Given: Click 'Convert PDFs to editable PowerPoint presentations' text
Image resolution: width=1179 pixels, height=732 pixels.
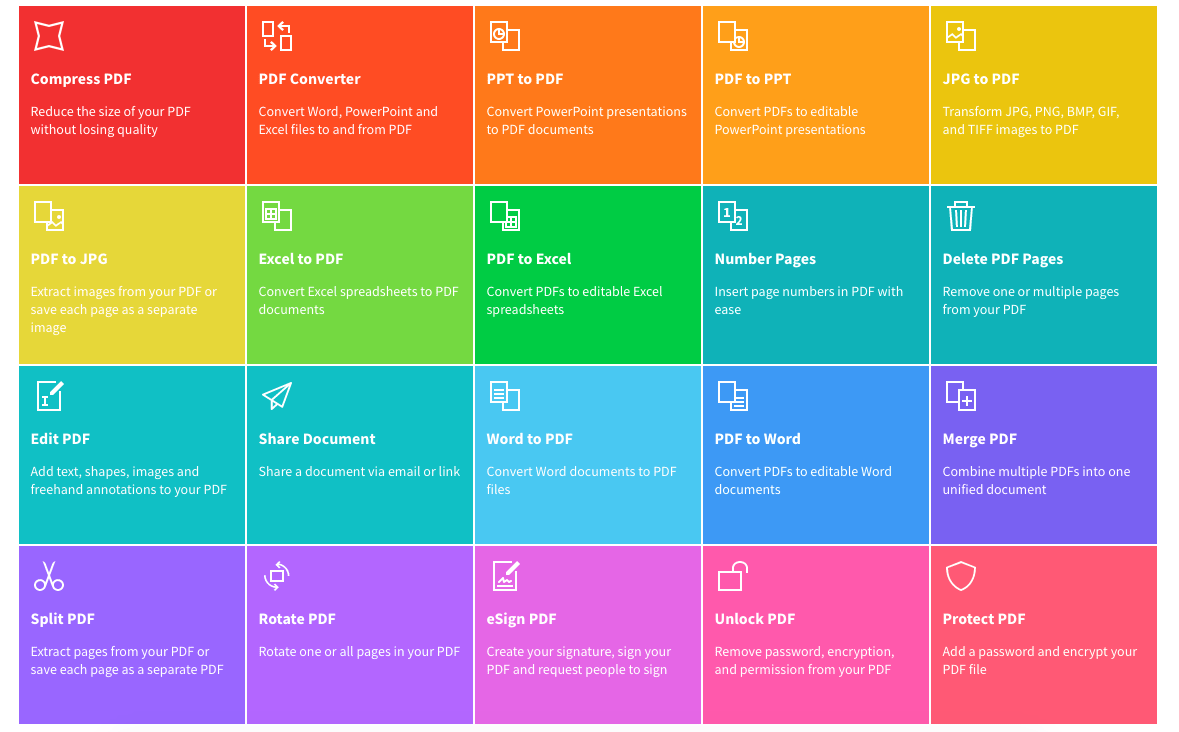Looking at the screenshot, I should pos(790,120).
